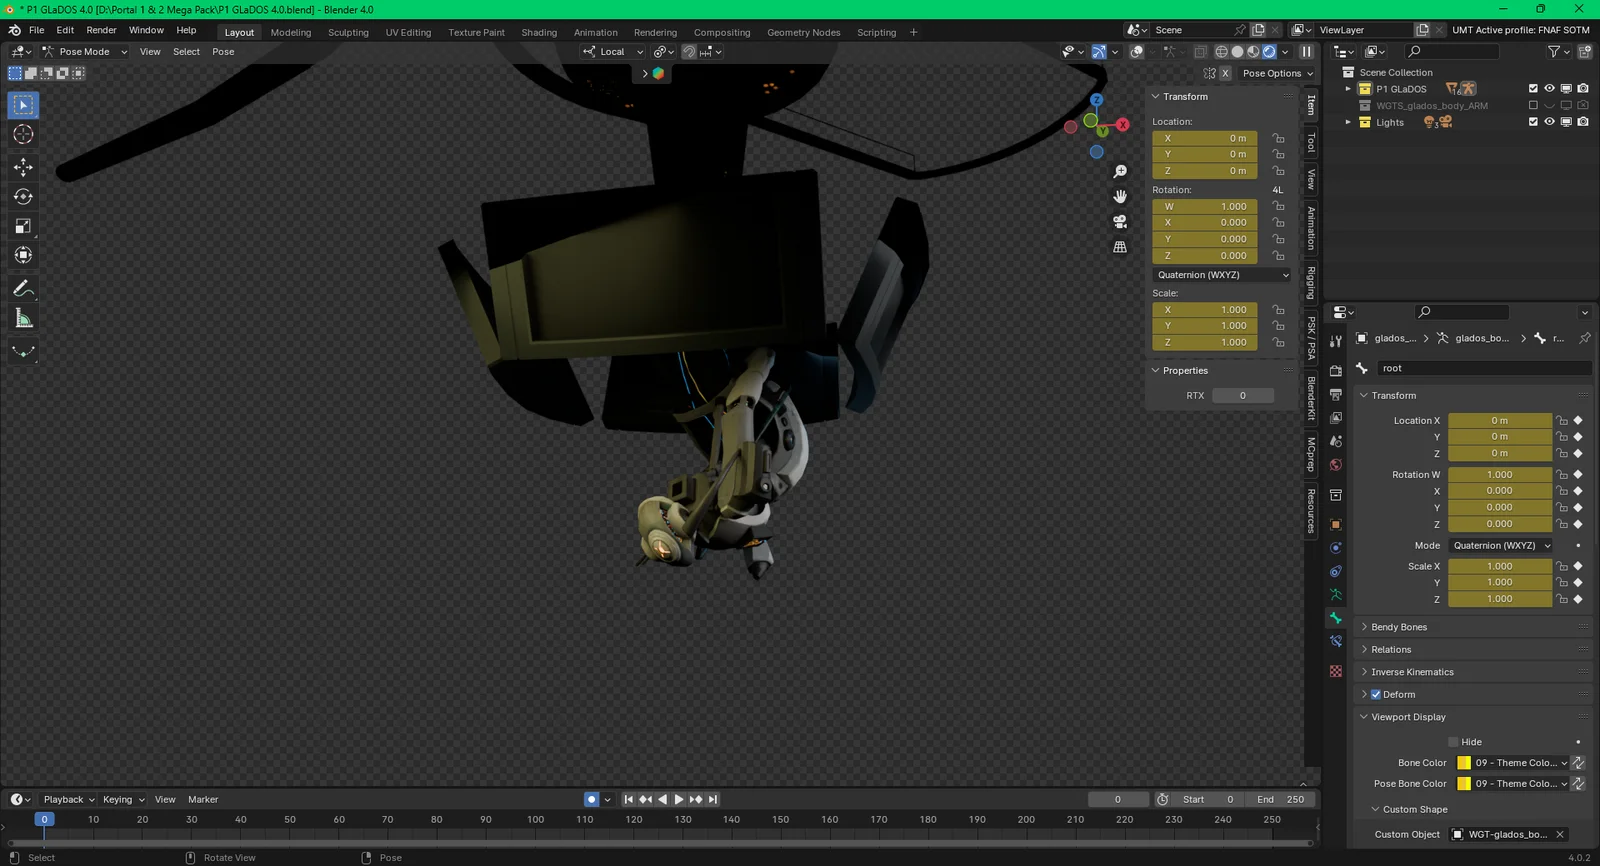Open the Object Data armature properties tab
This screenshot has width=1600, height=866.
pyautogui.click(x=1335, y=594)
